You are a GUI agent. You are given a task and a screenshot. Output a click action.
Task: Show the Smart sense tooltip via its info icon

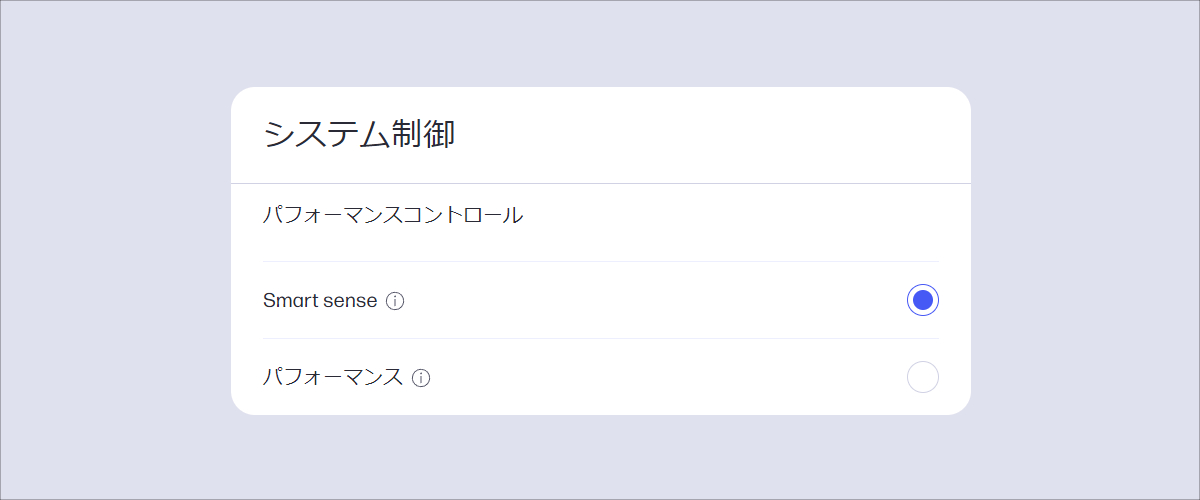(x=395, y=301)
